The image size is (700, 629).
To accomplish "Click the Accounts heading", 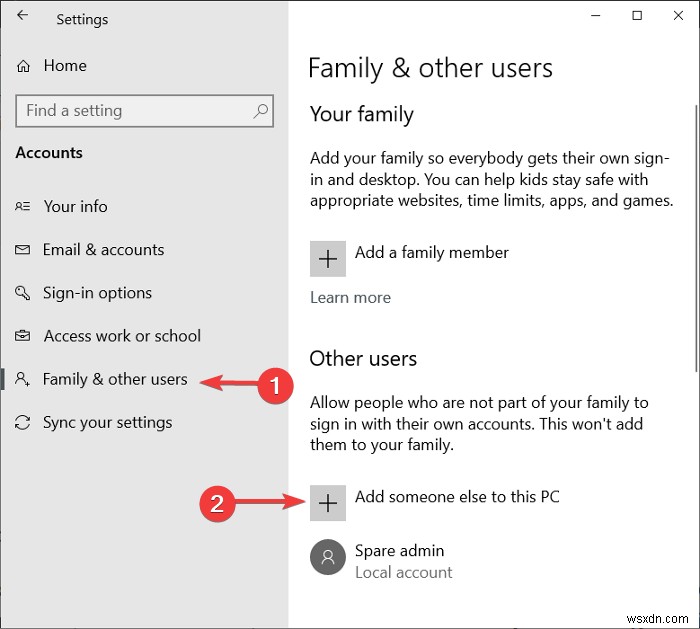I will 49,153.
